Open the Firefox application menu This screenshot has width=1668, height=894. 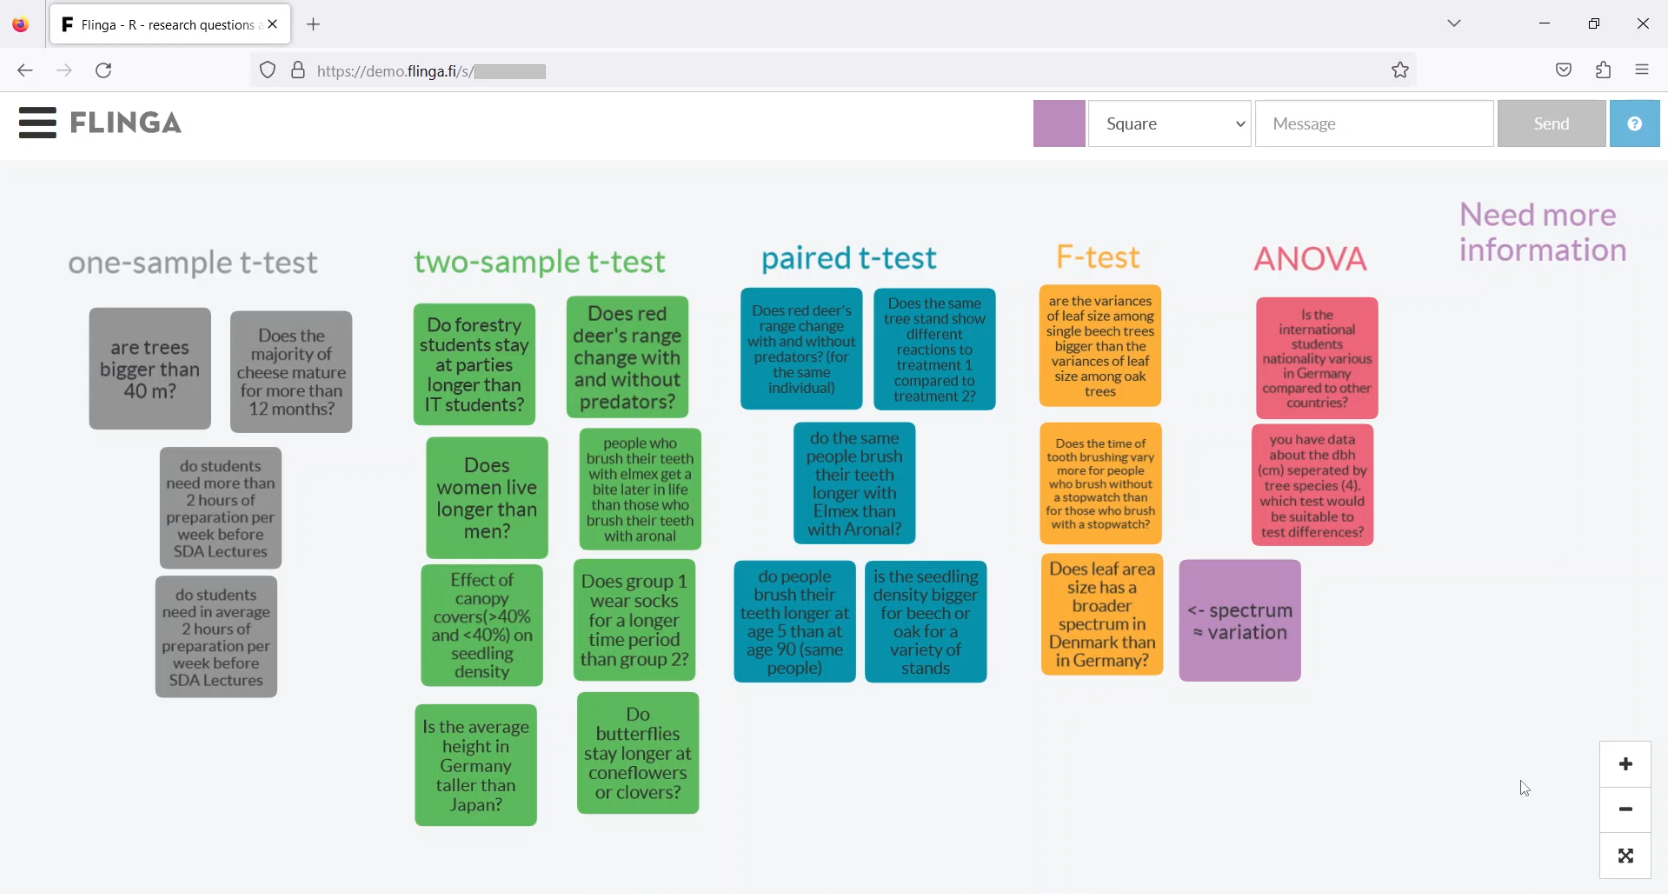[x=1642, y=70]
